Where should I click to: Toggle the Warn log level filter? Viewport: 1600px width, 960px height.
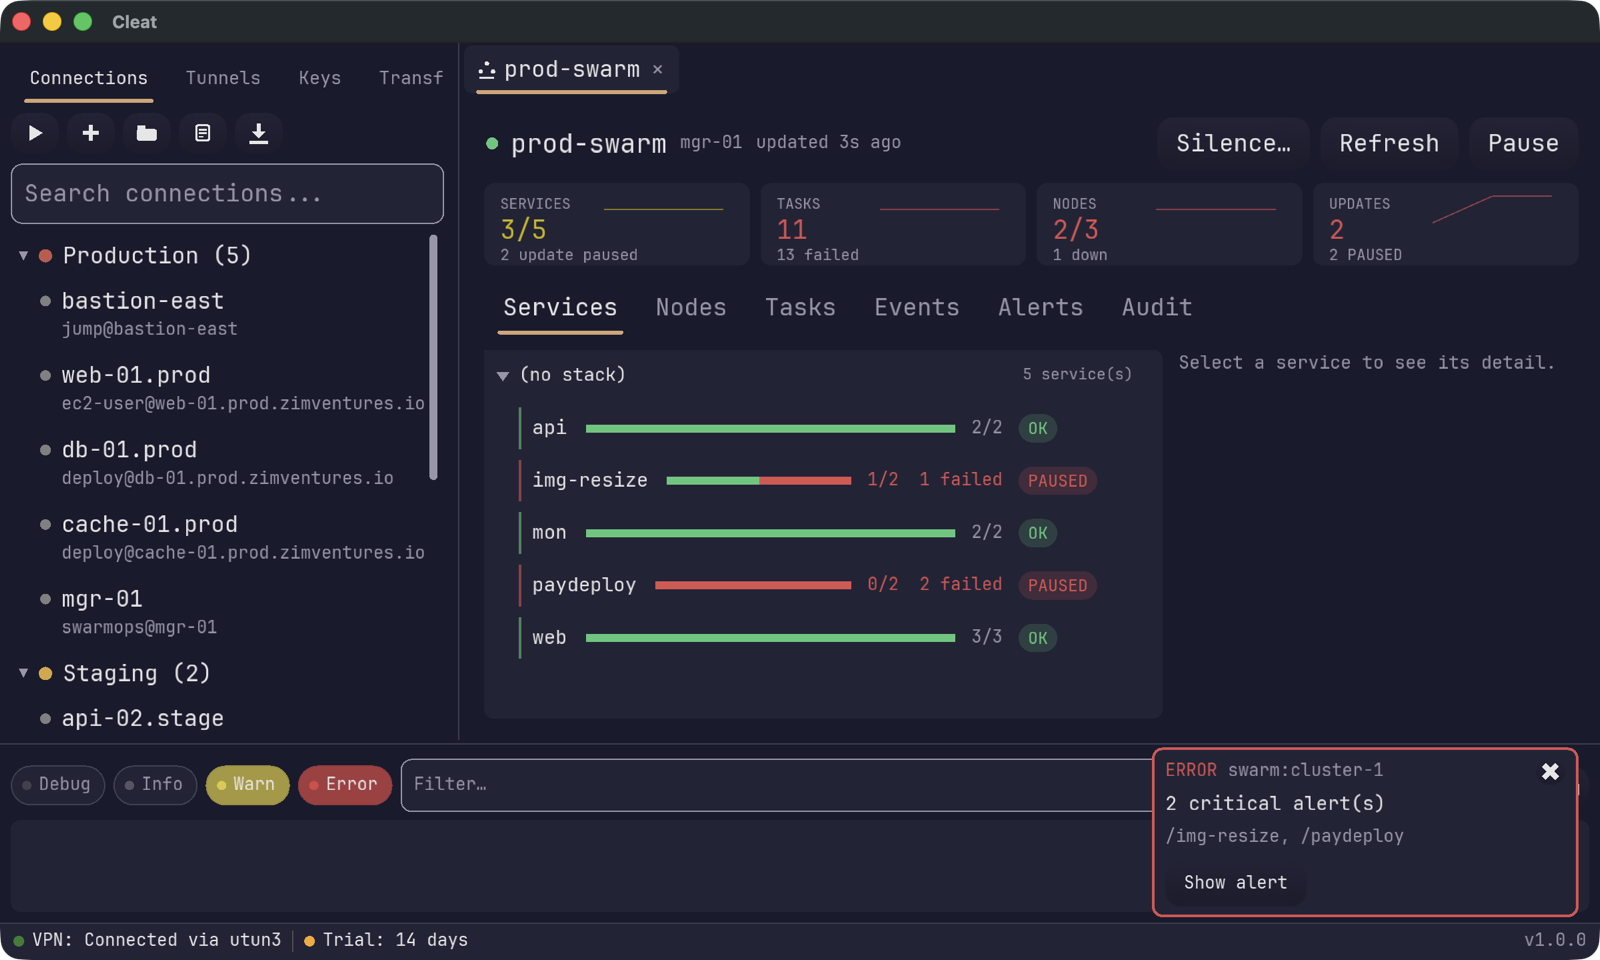247,785
